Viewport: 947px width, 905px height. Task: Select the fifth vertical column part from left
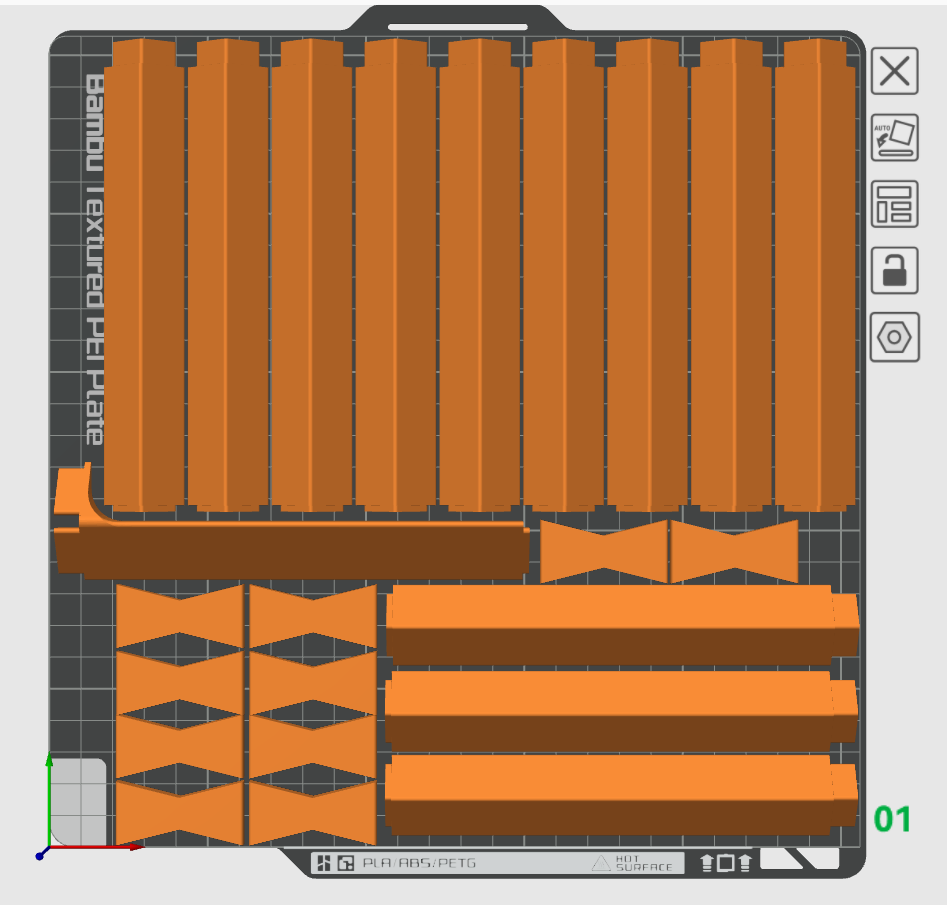480,275
